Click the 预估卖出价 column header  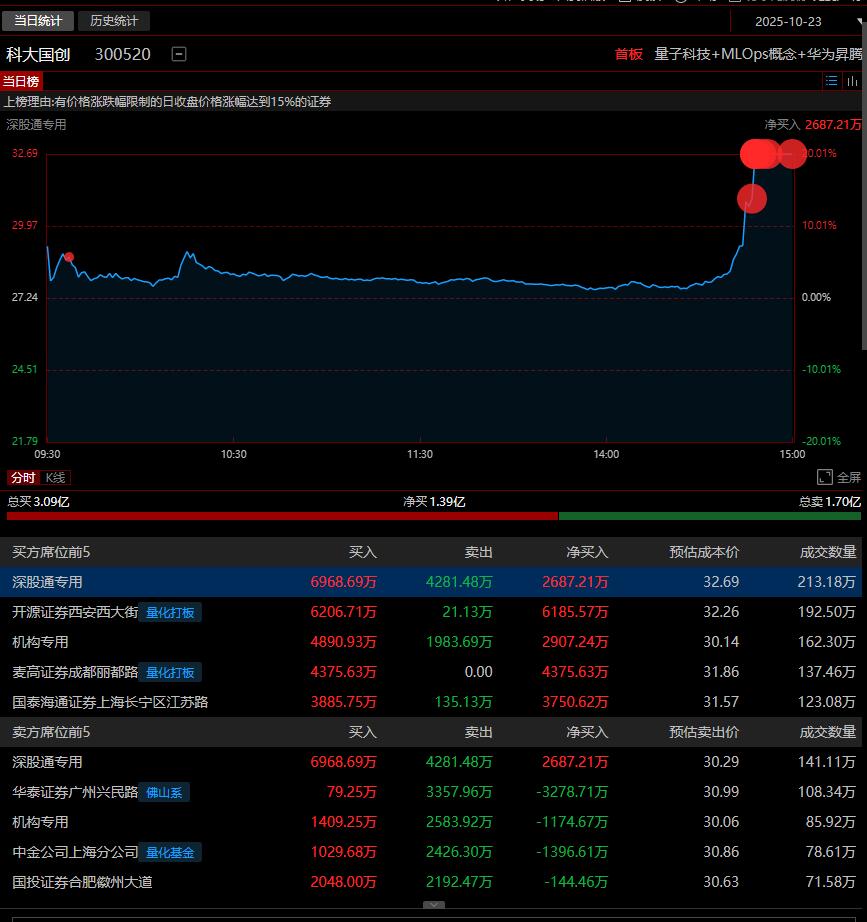pos(704,732)
